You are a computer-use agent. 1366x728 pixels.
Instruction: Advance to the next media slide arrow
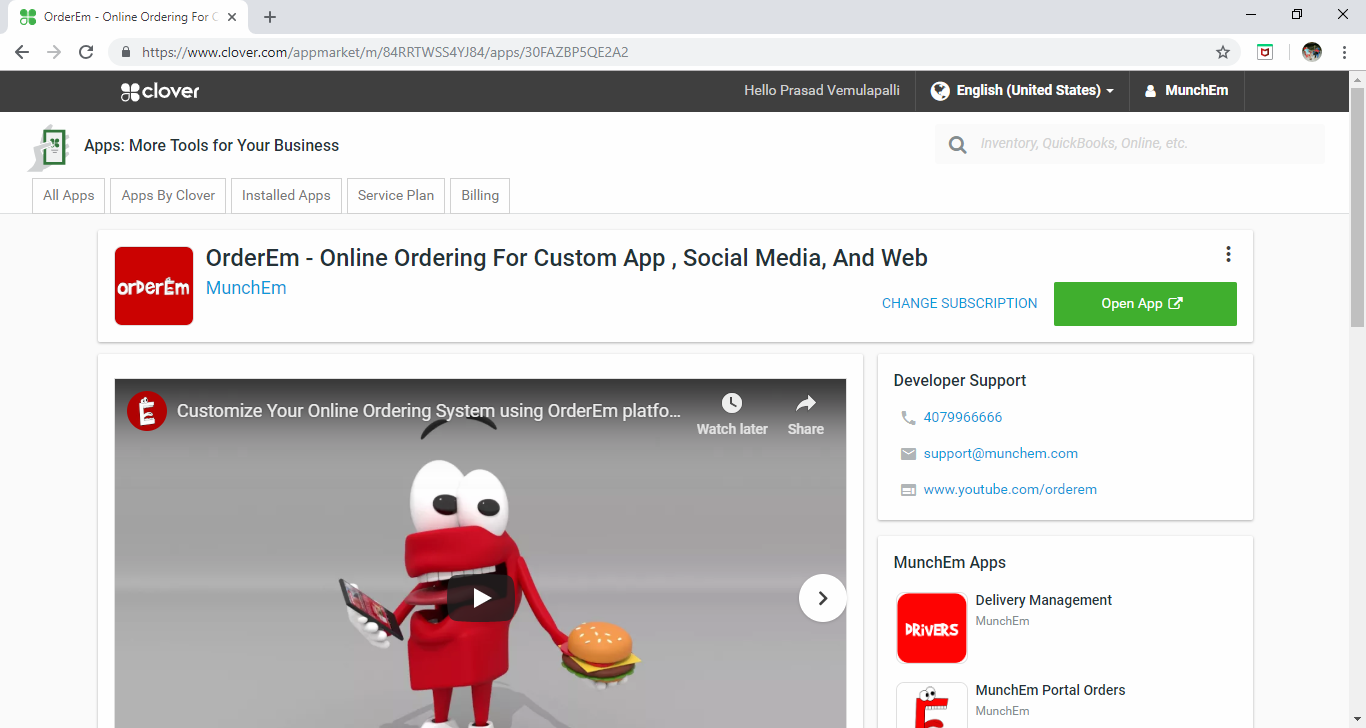pyautogui.click(x=823, y=598)
